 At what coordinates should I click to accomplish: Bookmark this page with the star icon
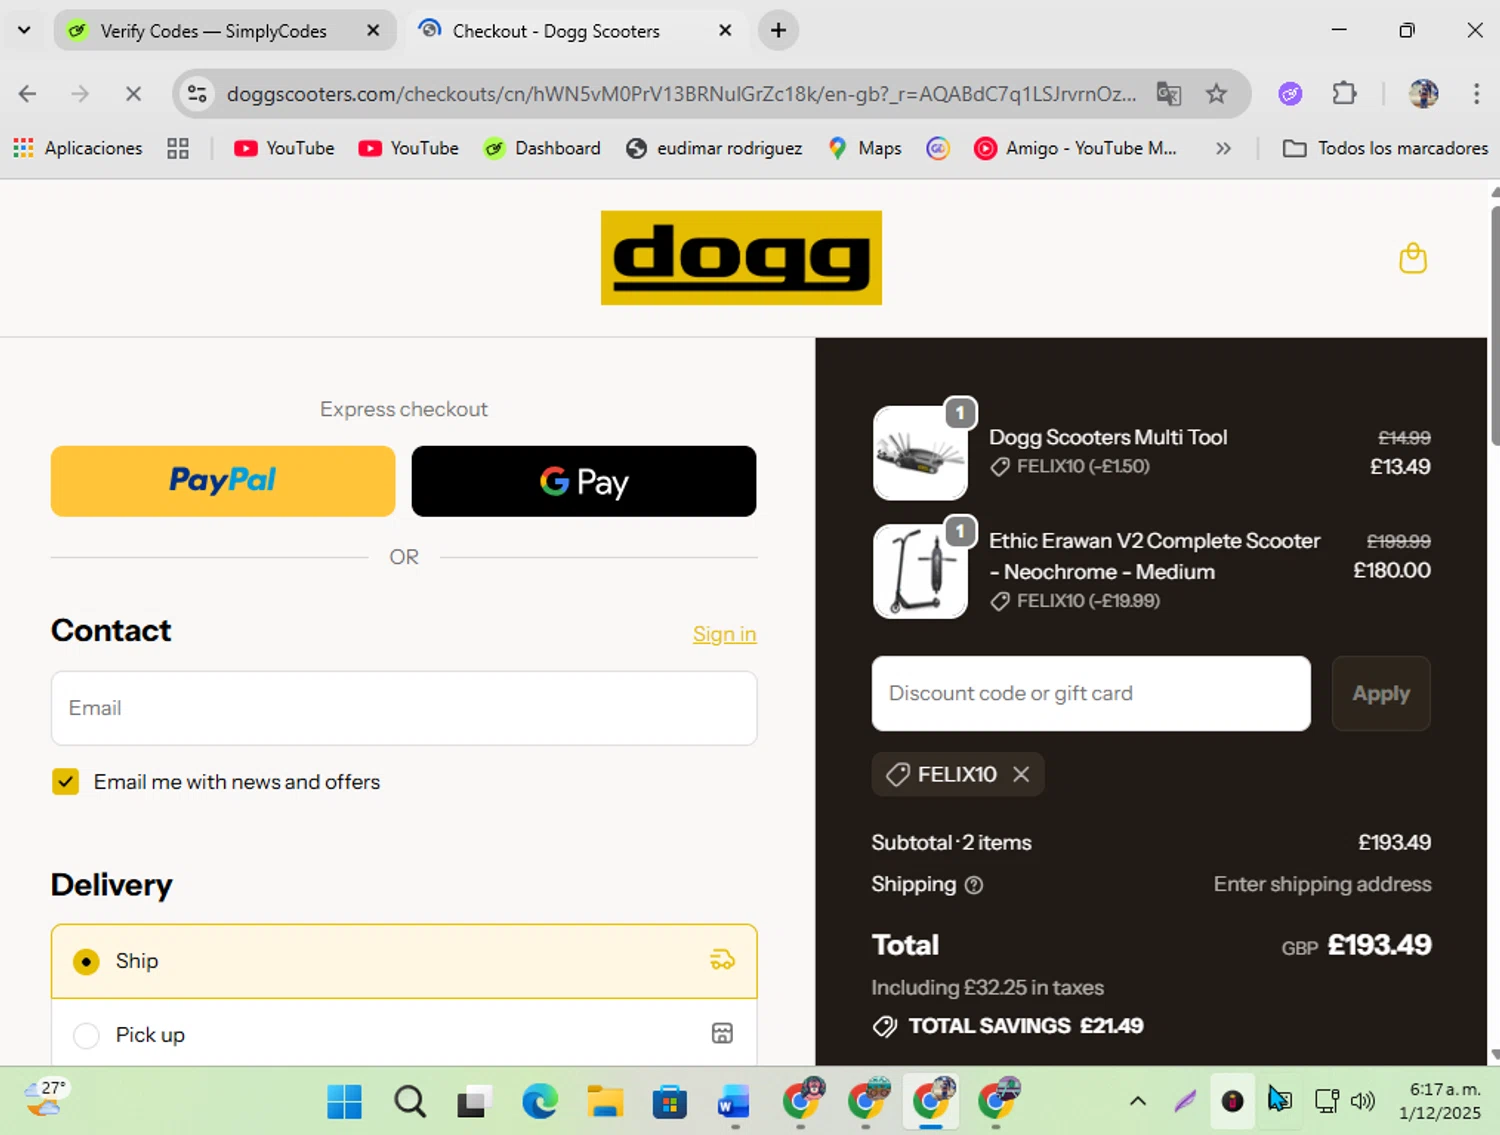coord(1216,94)
